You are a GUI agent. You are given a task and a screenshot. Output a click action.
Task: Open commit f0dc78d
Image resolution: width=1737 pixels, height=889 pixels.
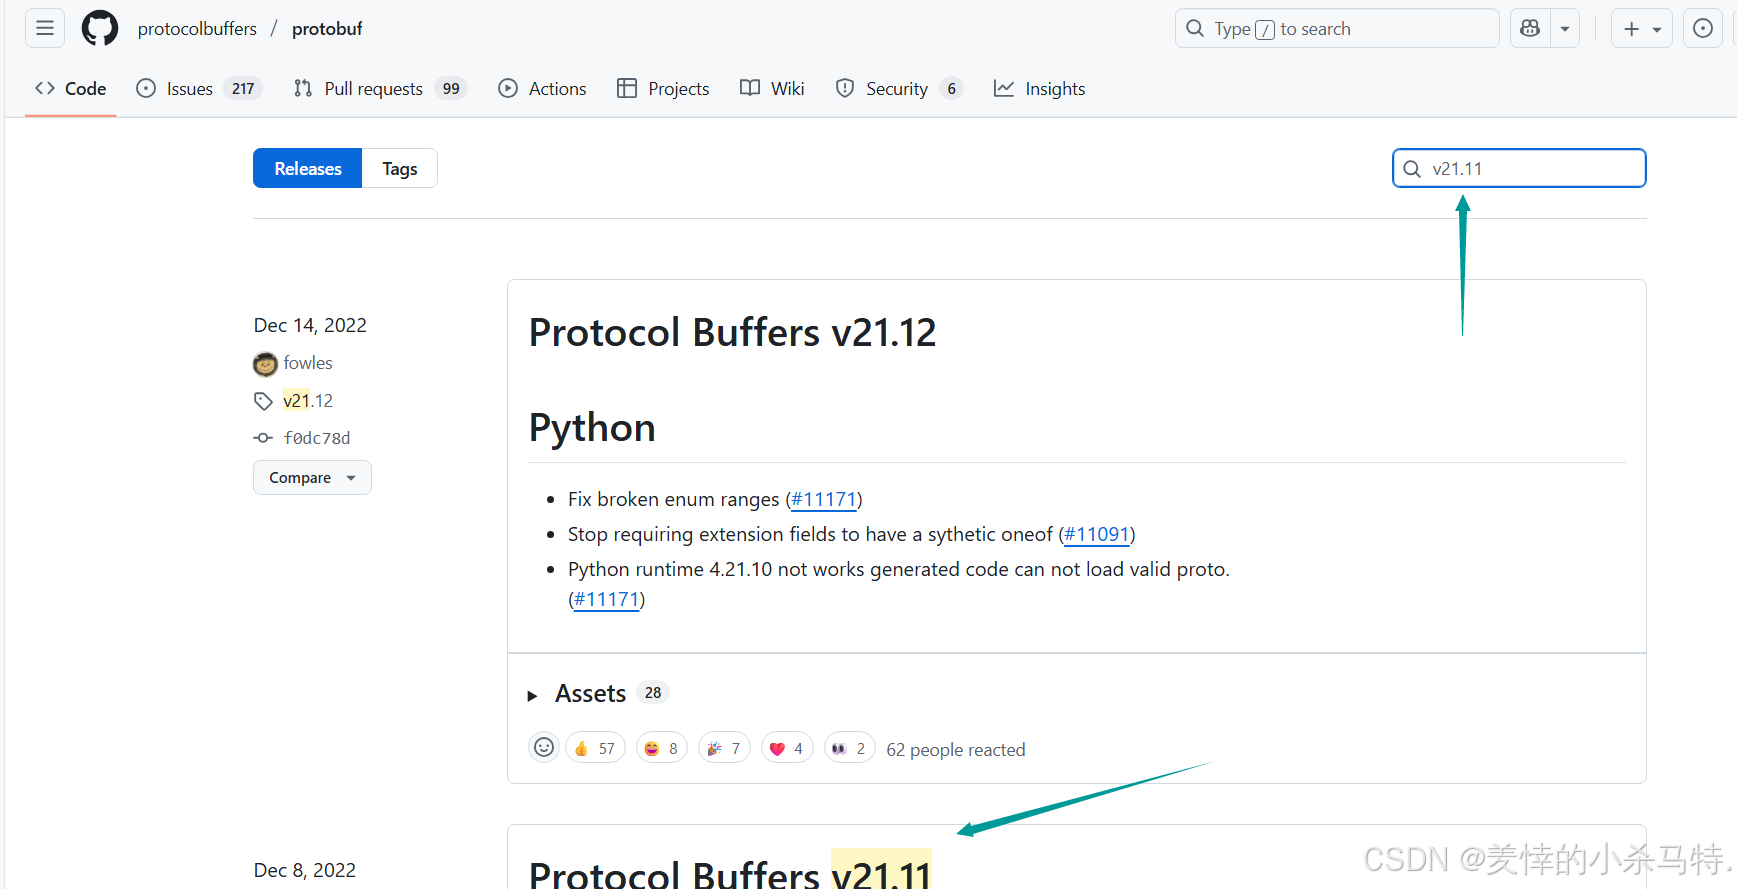(x=317, y=438)
